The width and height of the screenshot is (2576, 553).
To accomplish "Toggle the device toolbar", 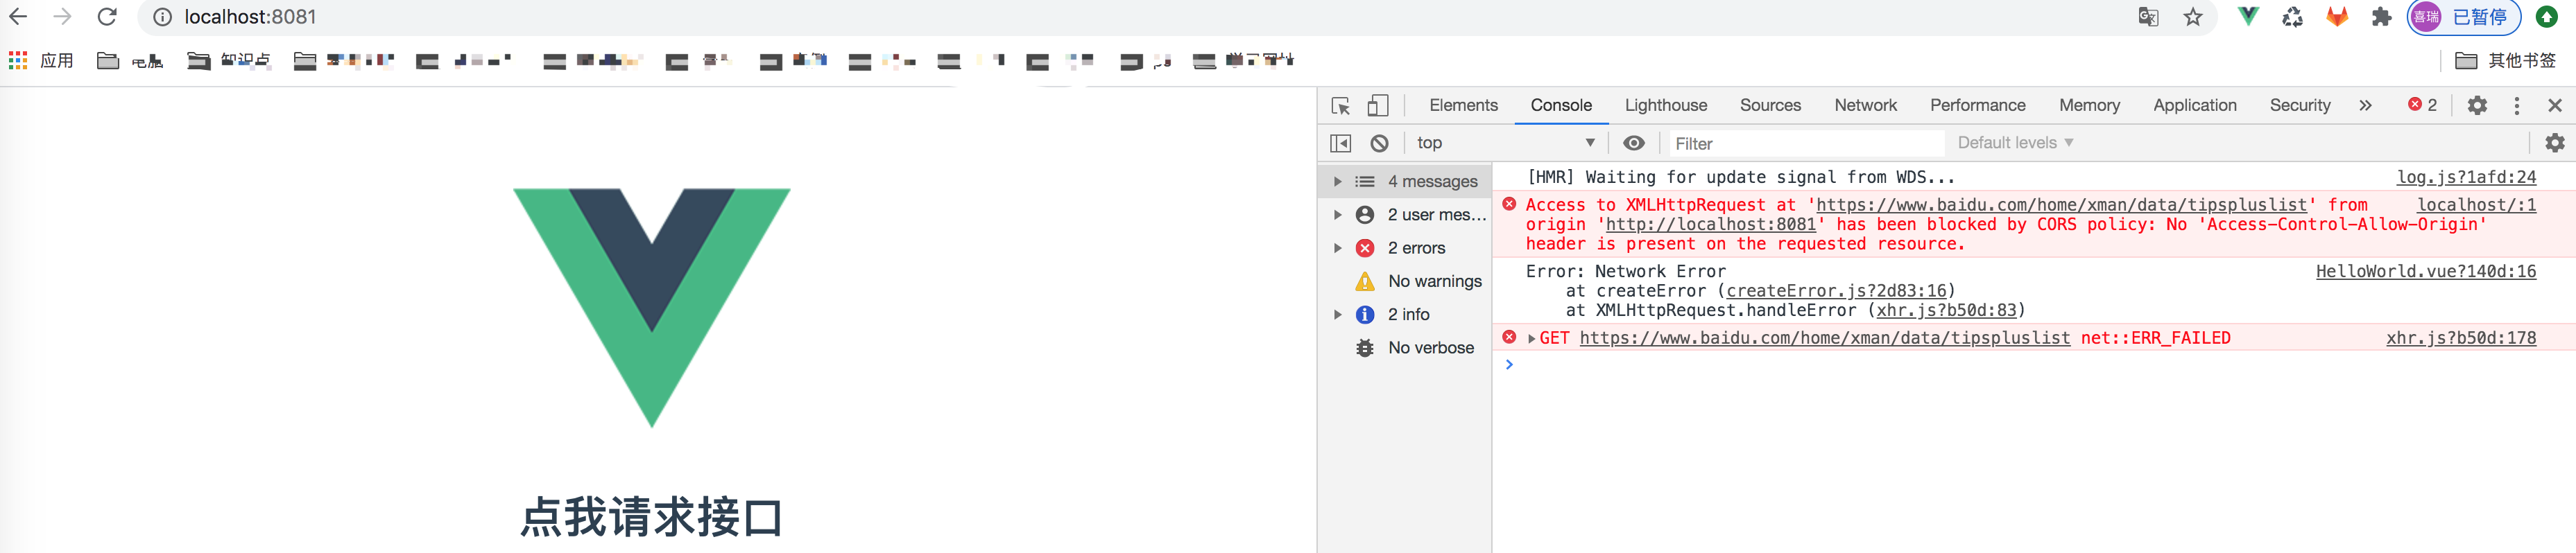I will click(1378, 105).
